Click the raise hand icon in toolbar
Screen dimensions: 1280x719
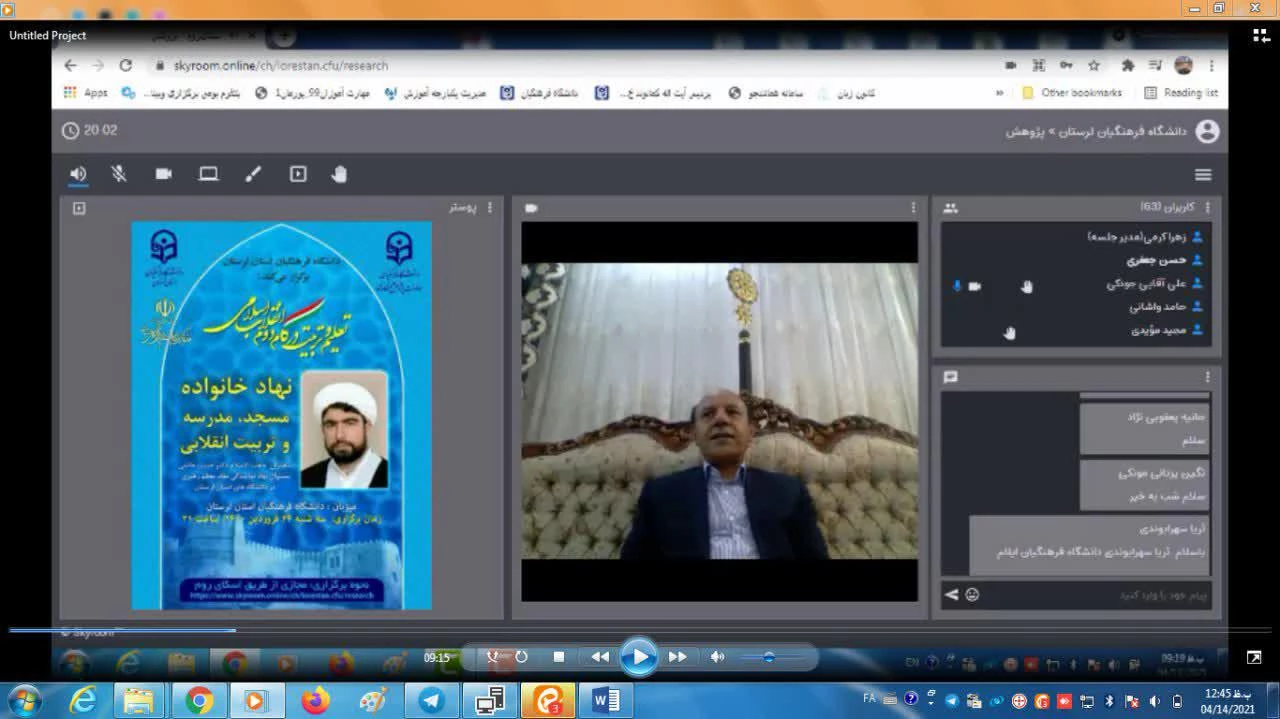pyautogui.click(x=339, y=174)
